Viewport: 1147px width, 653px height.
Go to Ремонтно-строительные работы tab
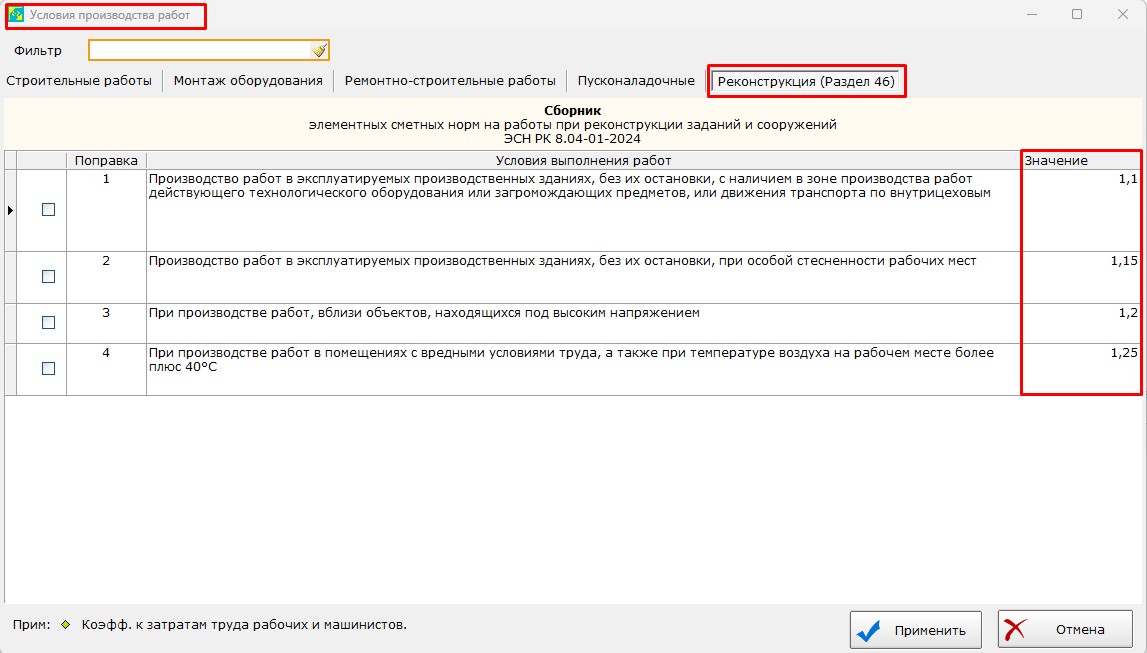coord(450,81)
